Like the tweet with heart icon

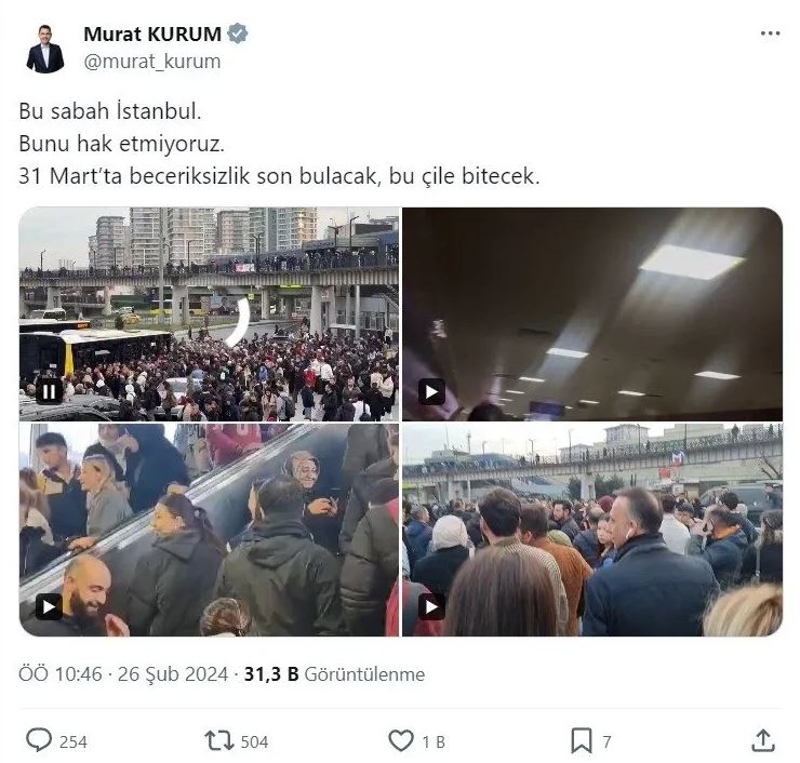tap(401, 741)
